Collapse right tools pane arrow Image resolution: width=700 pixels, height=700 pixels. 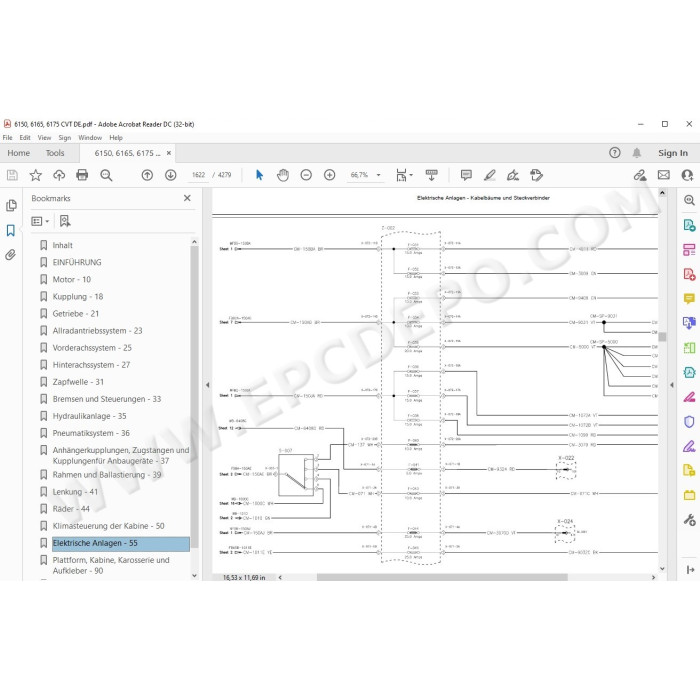tap(672, 385)
